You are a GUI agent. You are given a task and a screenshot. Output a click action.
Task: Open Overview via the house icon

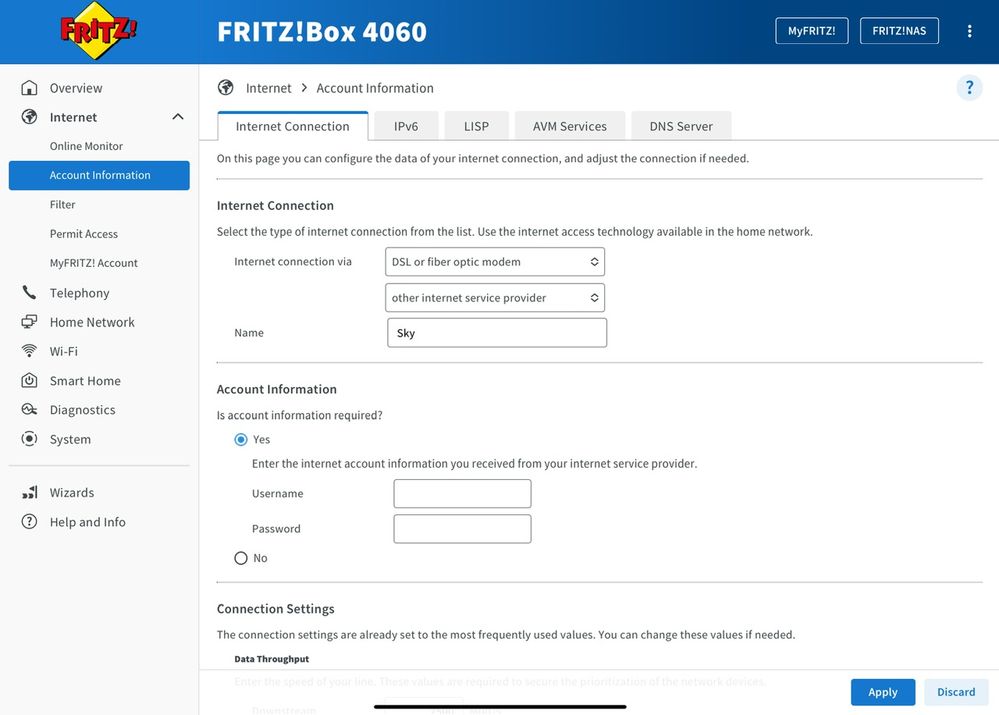(x=29, y=88)
